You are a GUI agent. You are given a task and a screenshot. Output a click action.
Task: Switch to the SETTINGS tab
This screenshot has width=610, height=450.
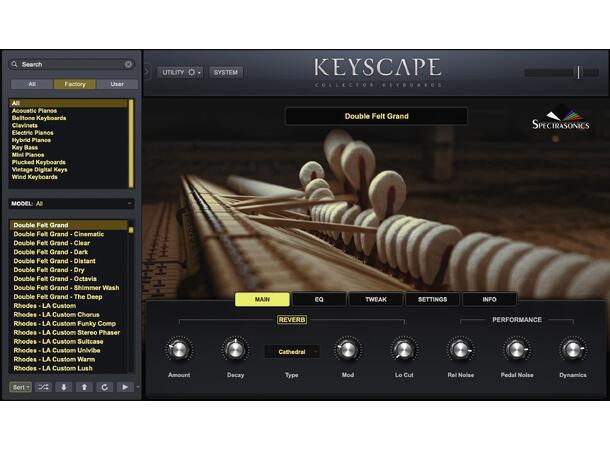tap(433, 299)
